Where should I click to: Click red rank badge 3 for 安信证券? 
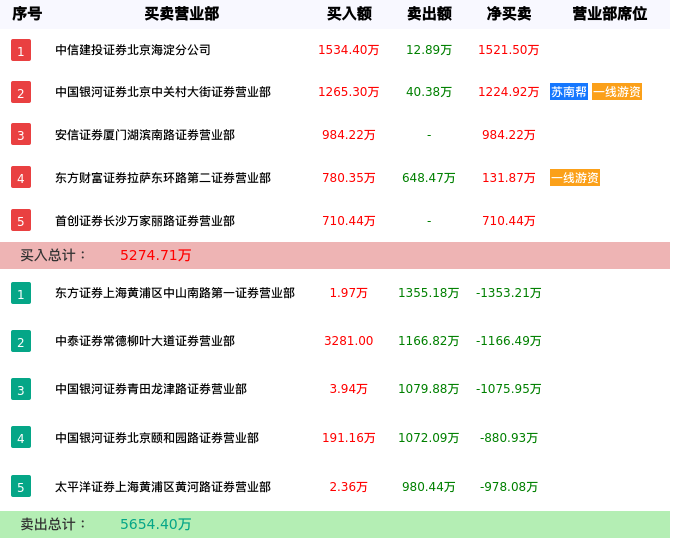pyautogui.click(x=21, y=134)
